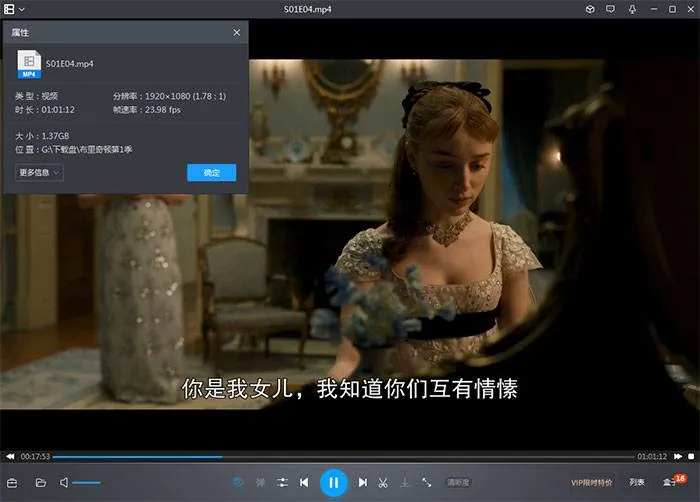Click the video subtitle text

350,389
